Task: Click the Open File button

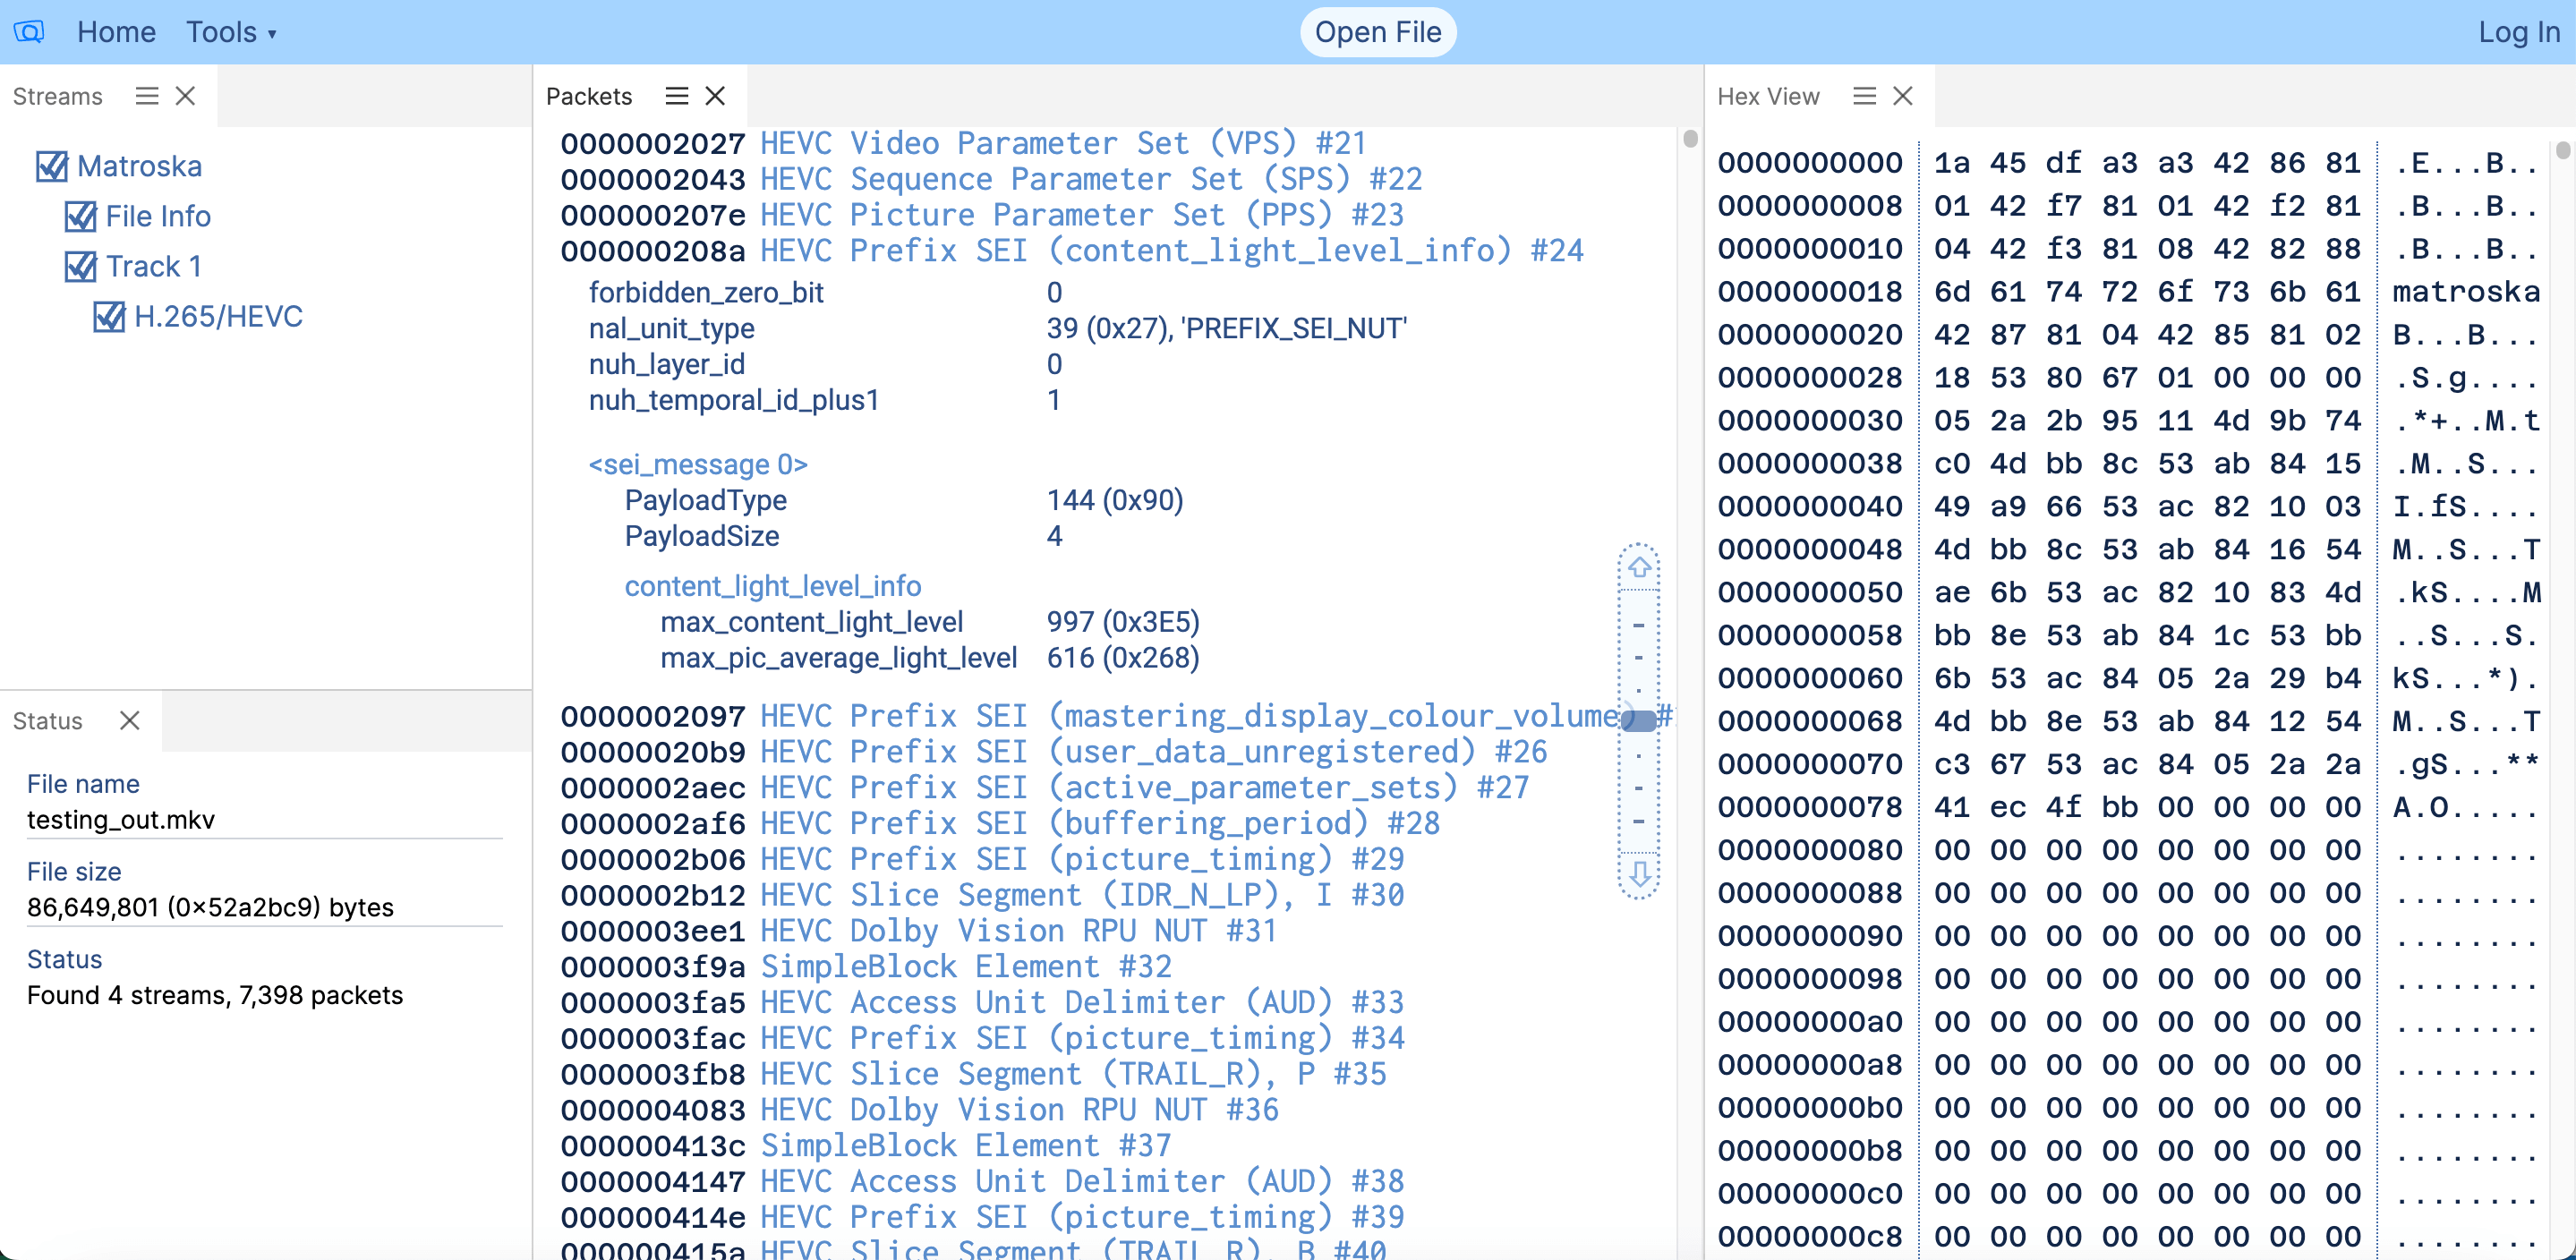Action: (1378, 32)
